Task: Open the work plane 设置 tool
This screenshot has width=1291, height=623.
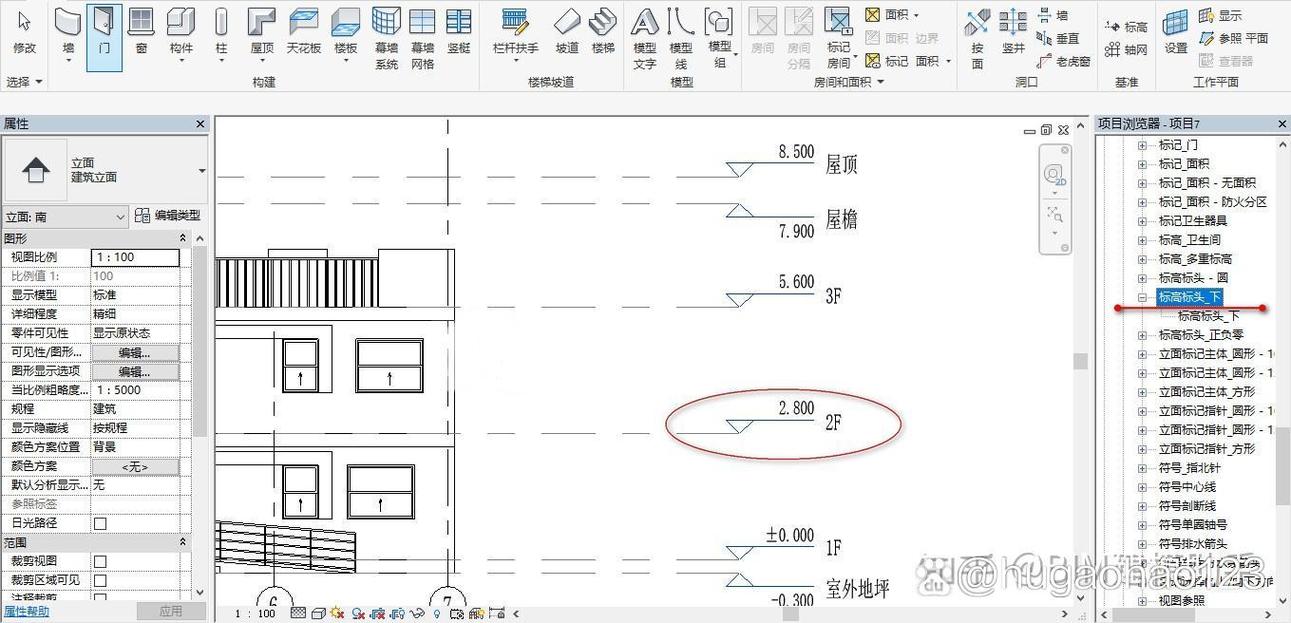Action: pos(1176,31)
